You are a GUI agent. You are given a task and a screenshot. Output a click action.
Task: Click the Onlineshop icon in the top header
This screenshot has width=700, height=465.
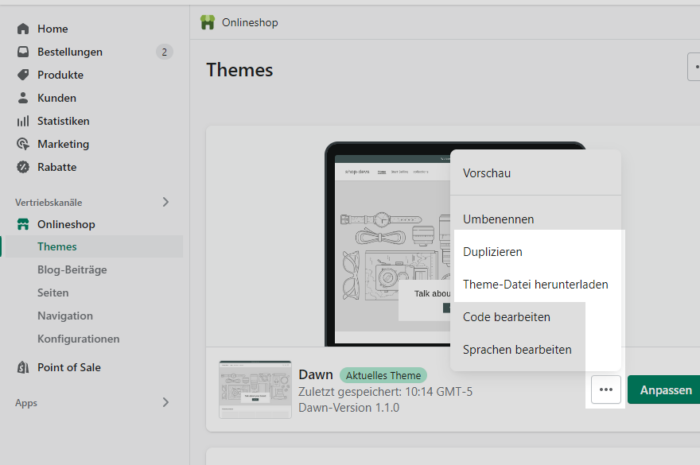(208, 22)
